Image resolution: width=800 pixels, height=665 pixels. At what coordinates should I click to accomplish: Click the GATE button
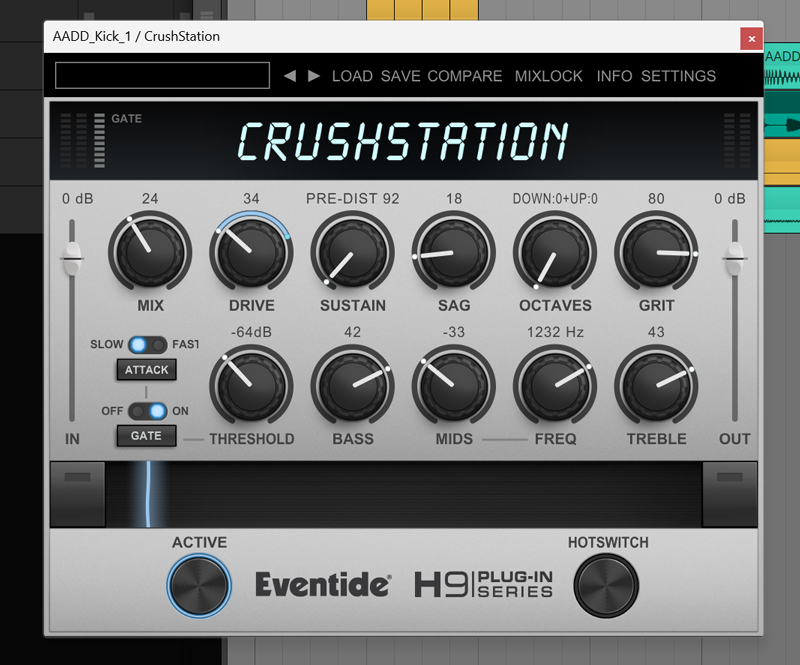146,436
